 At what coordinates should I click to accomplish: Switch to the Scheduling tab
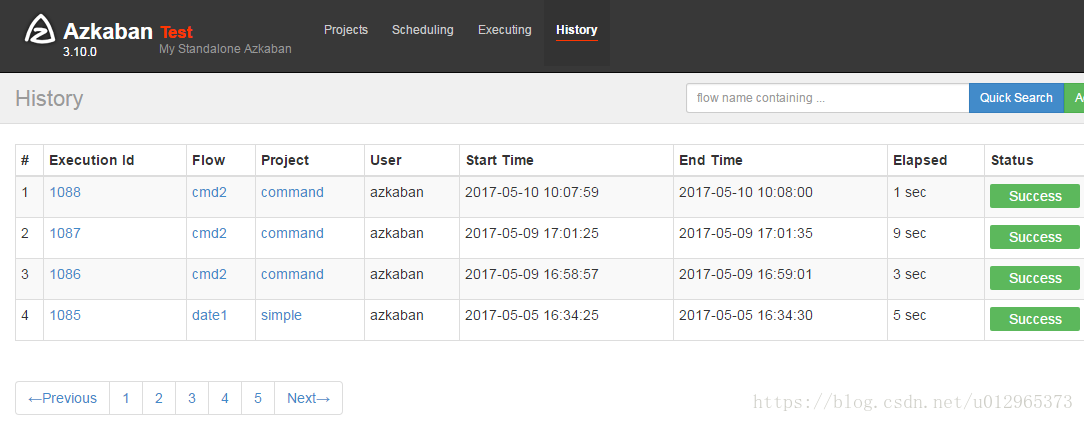[422, 30]
